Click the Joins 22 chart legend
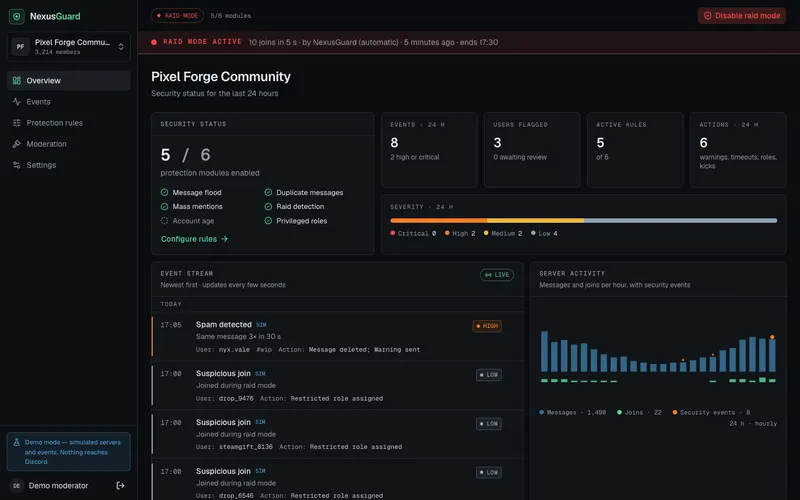 click(x=639, y=412)
